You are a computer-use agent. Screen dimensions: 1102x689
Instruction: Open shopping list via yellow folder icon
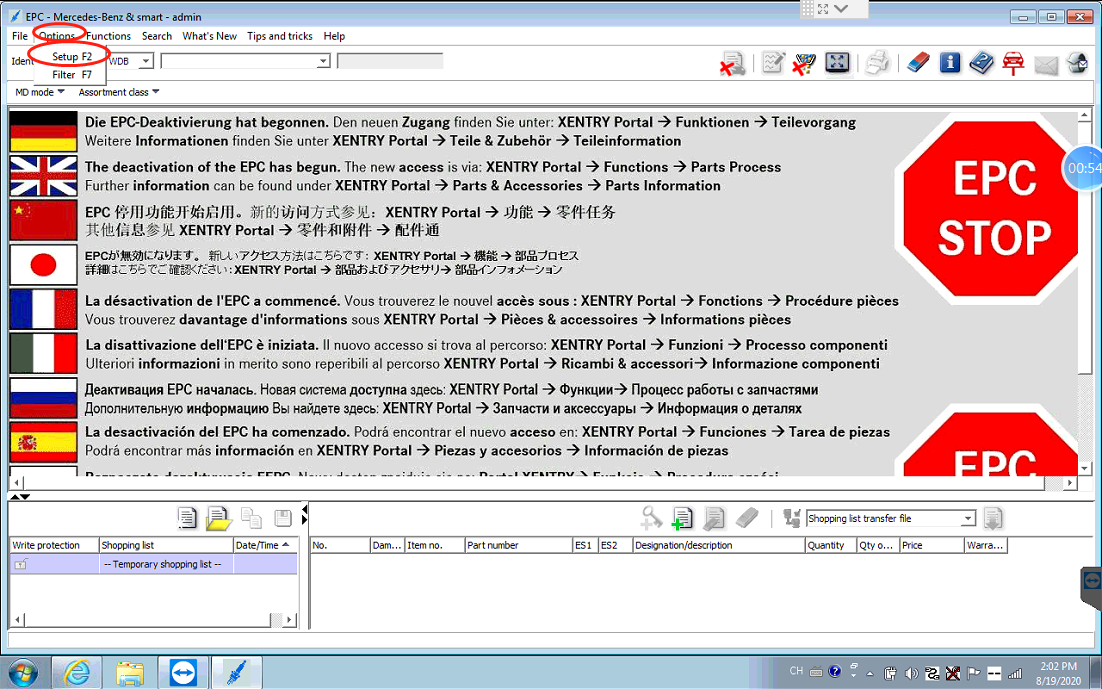(219, 518)
